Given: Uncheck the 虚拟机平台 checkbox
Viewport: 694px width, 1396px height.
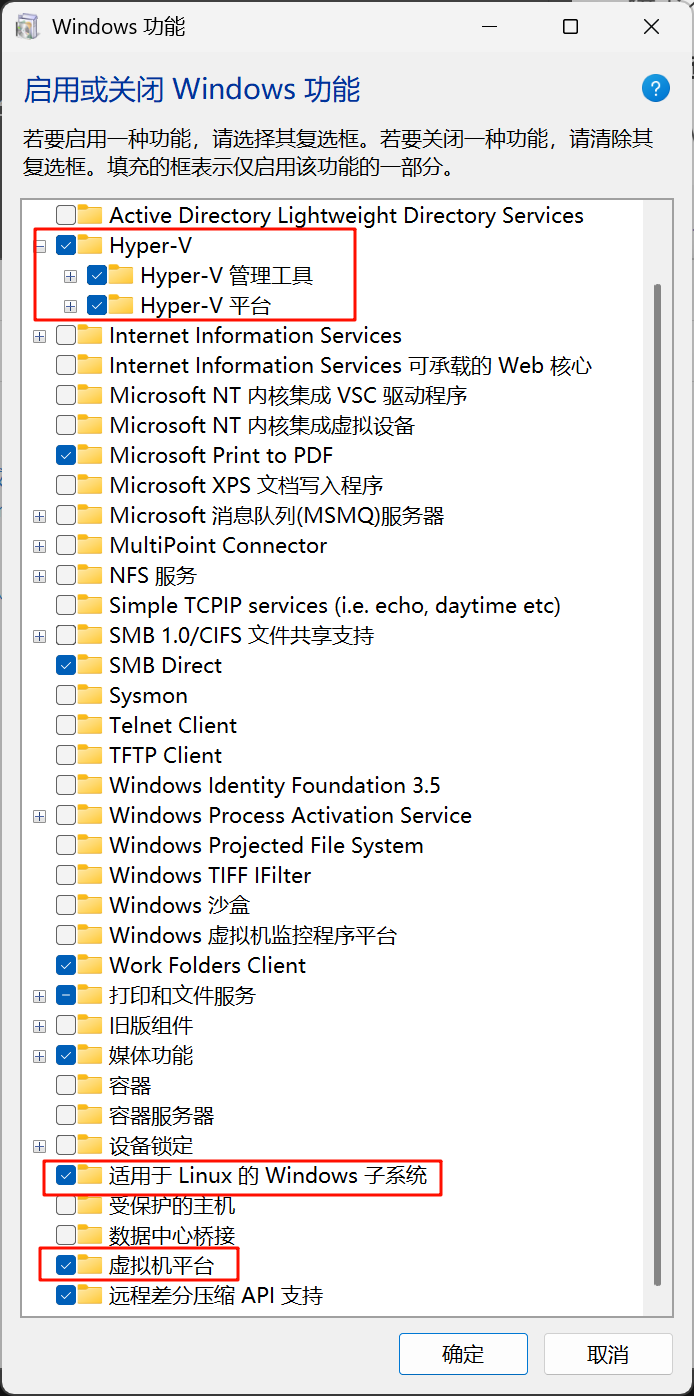Looking at the screenshot, I should [x=66, y=1265].
